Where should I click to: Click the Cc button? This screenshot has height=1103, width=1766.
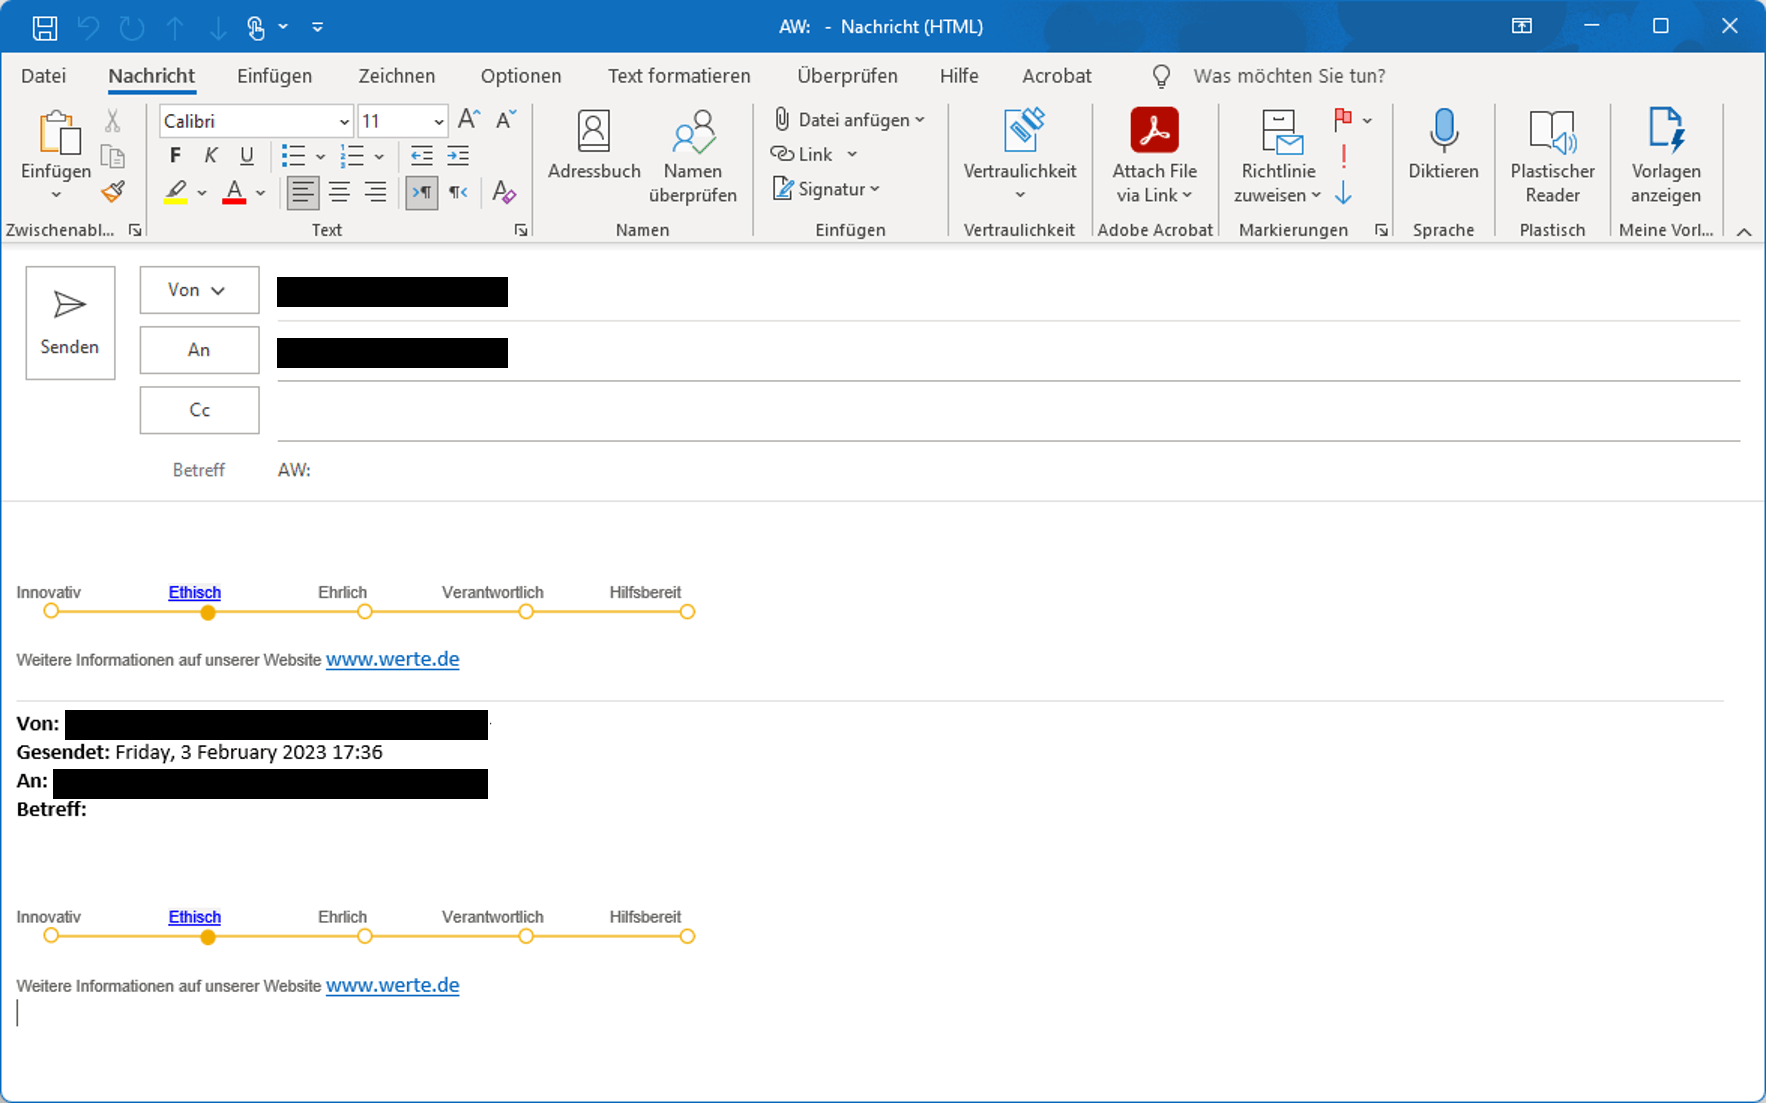pos(199,410)
